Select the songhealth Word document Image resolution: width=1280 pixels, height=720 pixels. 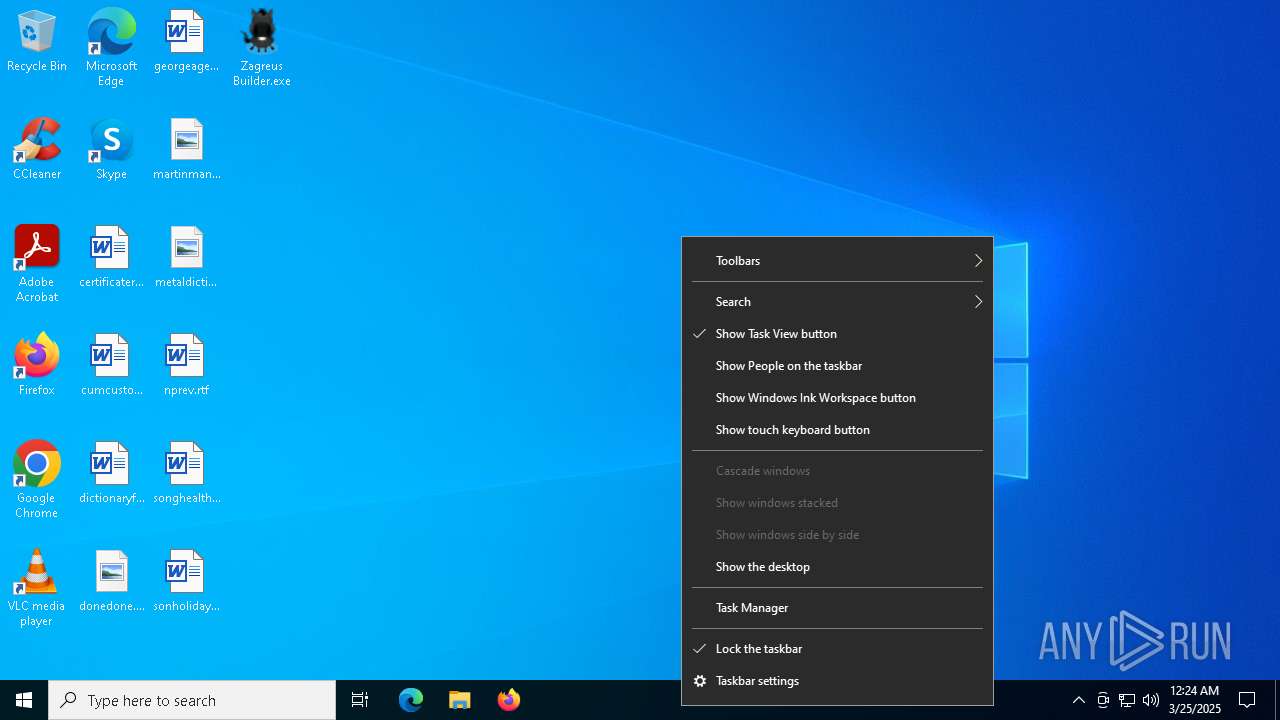tap(186, 474)
